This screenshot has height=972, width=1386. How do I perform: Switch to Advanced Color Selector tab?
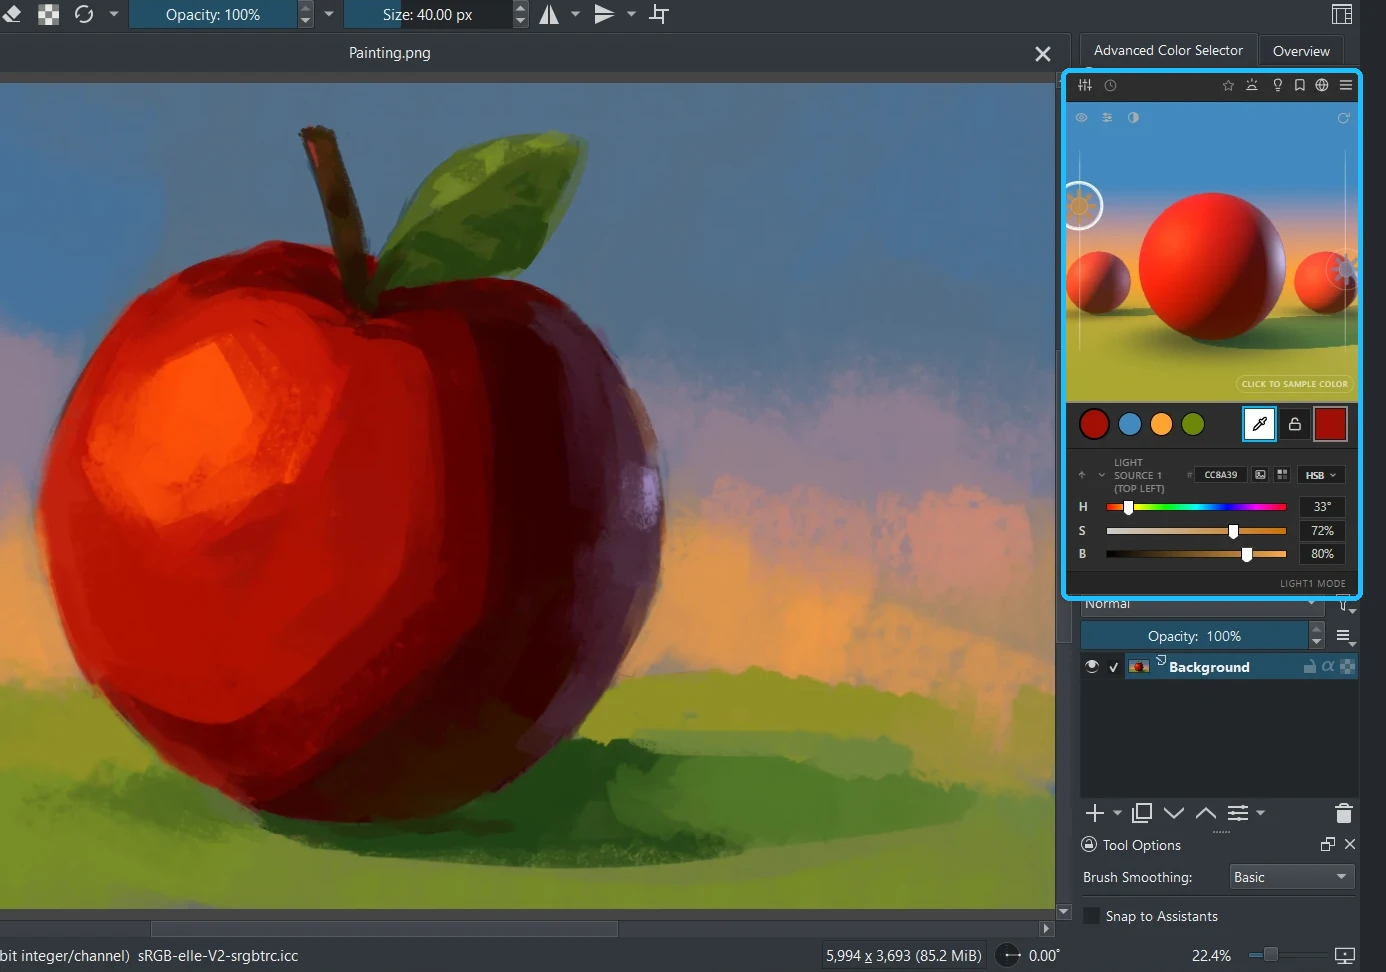click(1168, 50)
